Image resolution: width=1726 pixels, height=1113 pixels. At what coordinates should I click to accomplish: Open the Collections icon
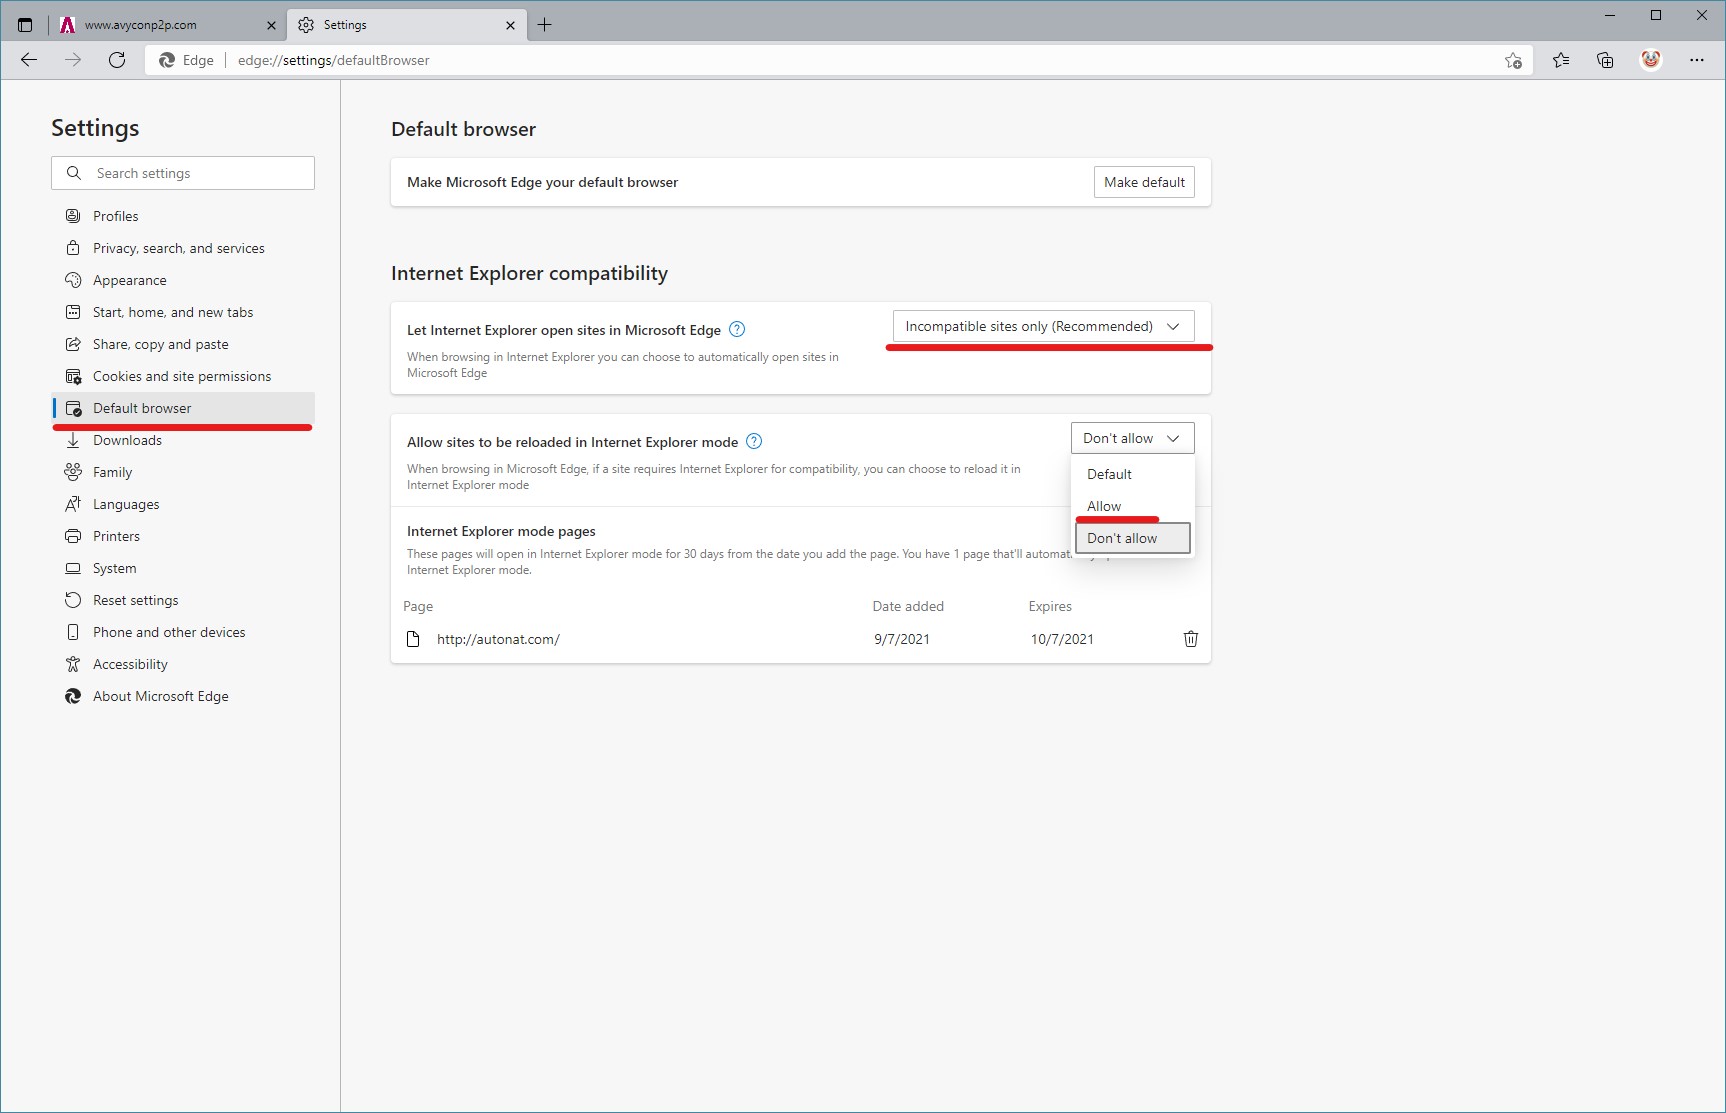(1605, 60)
